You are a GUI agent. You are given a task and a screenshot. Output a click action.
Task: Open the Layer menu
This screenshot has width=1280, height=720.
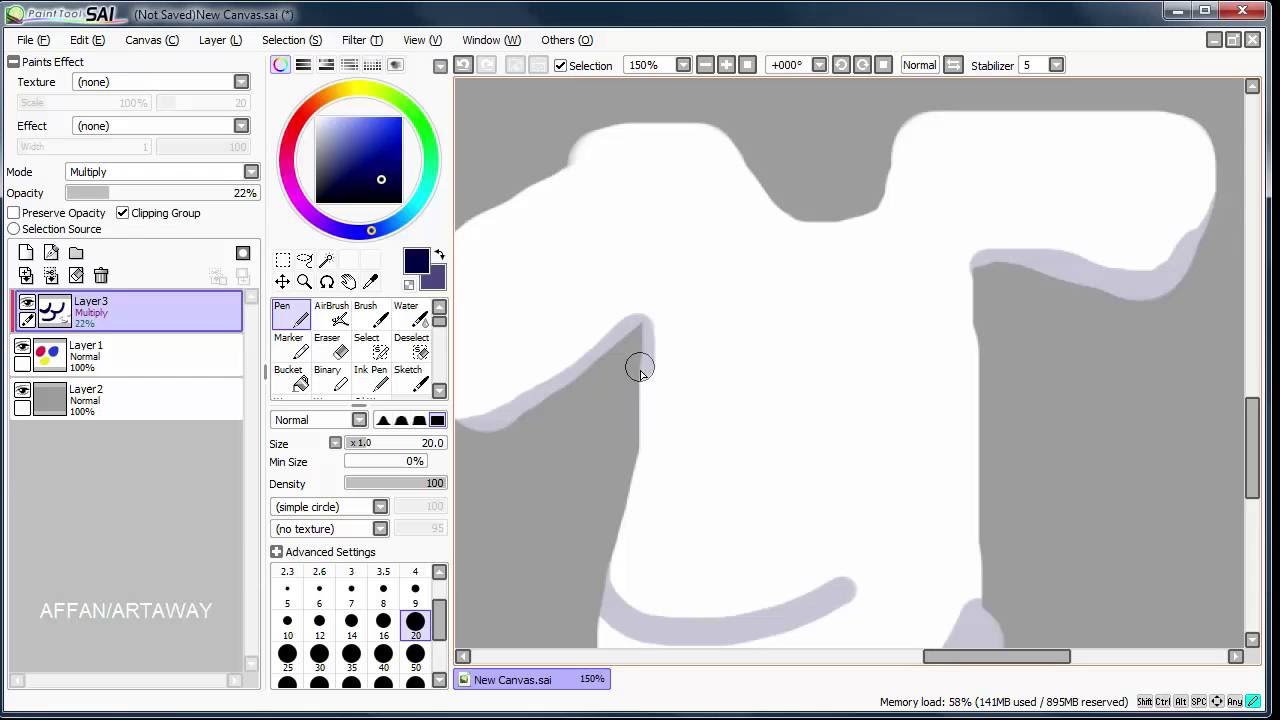pos(220,40)
